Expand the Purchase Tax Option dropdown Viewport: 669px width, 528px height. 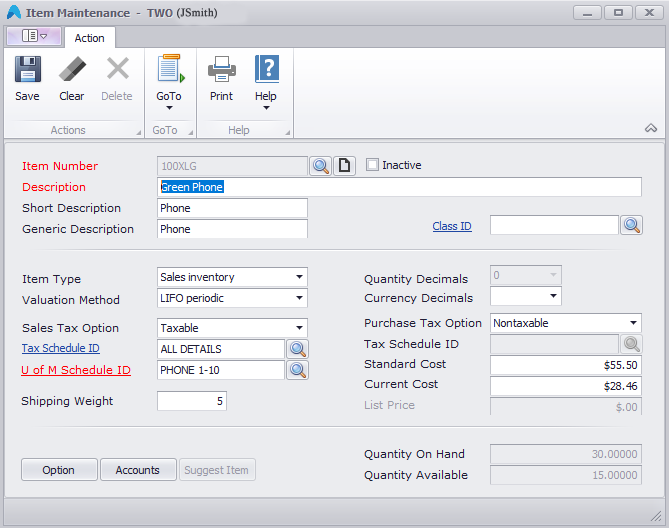pos(633,323)
